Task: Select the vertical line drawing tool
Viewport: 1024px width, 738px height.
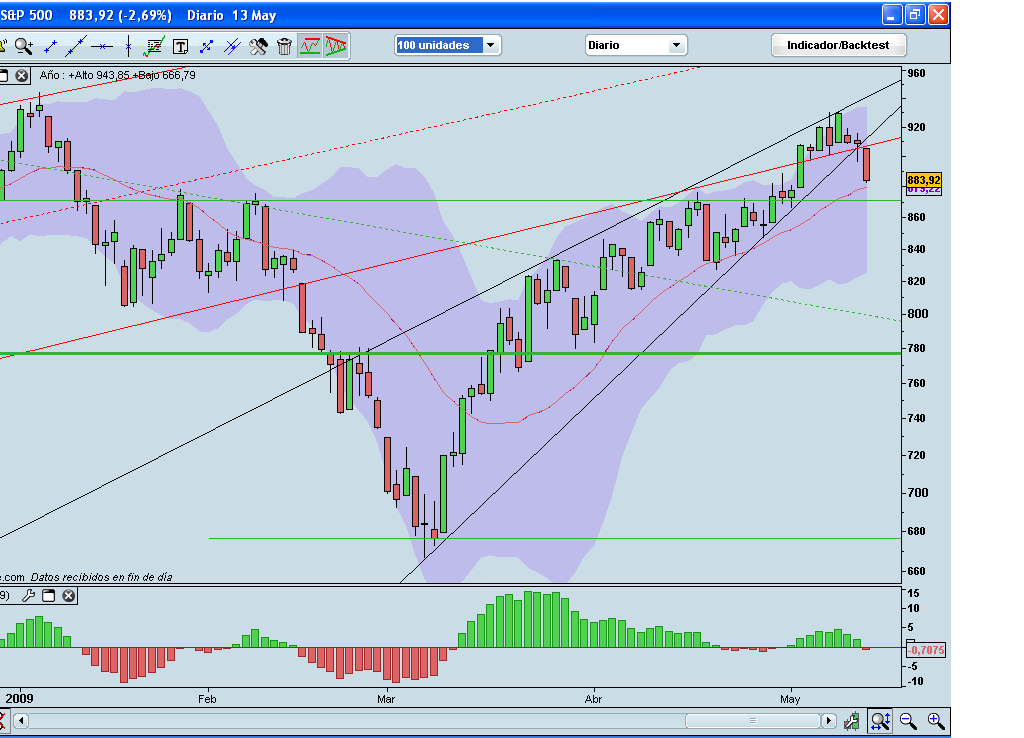Action: (128, 46)
